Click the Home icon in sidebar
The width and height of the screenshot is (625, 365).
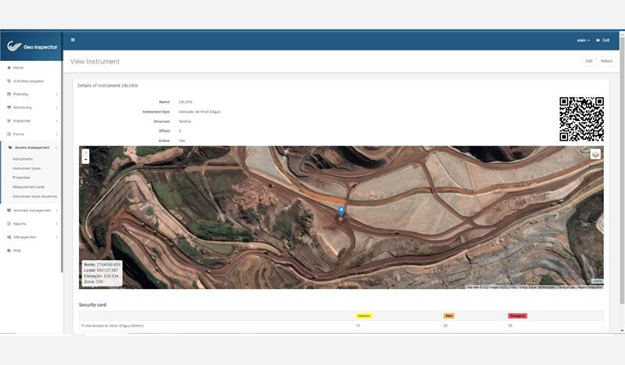(9, 68)
